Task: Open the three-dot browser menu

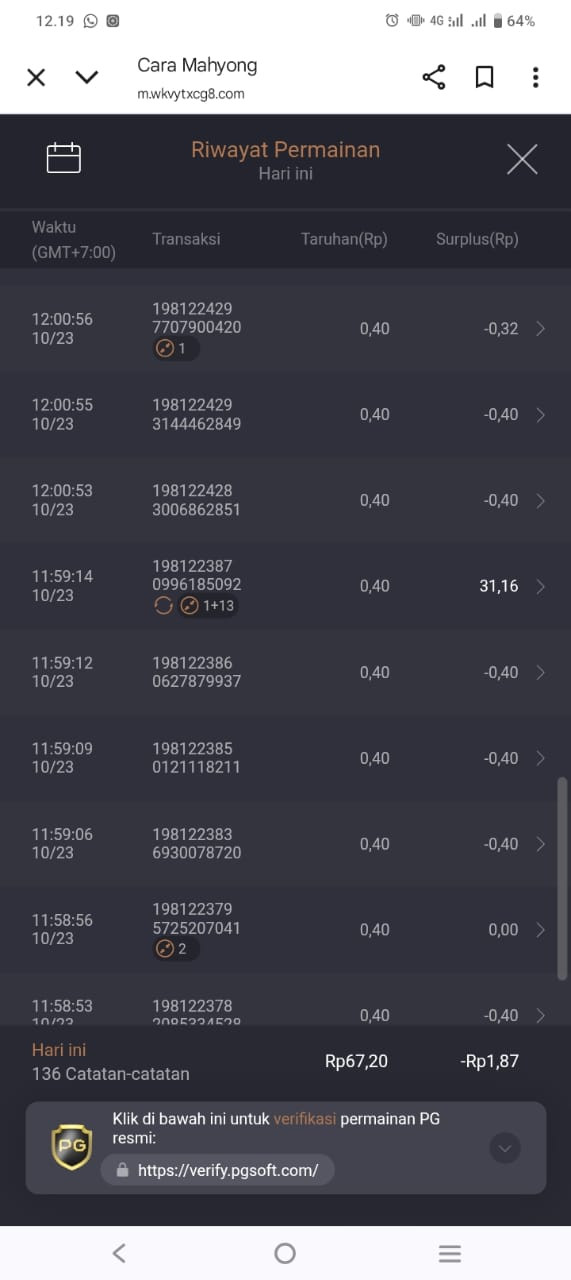Action: (536, 77)
